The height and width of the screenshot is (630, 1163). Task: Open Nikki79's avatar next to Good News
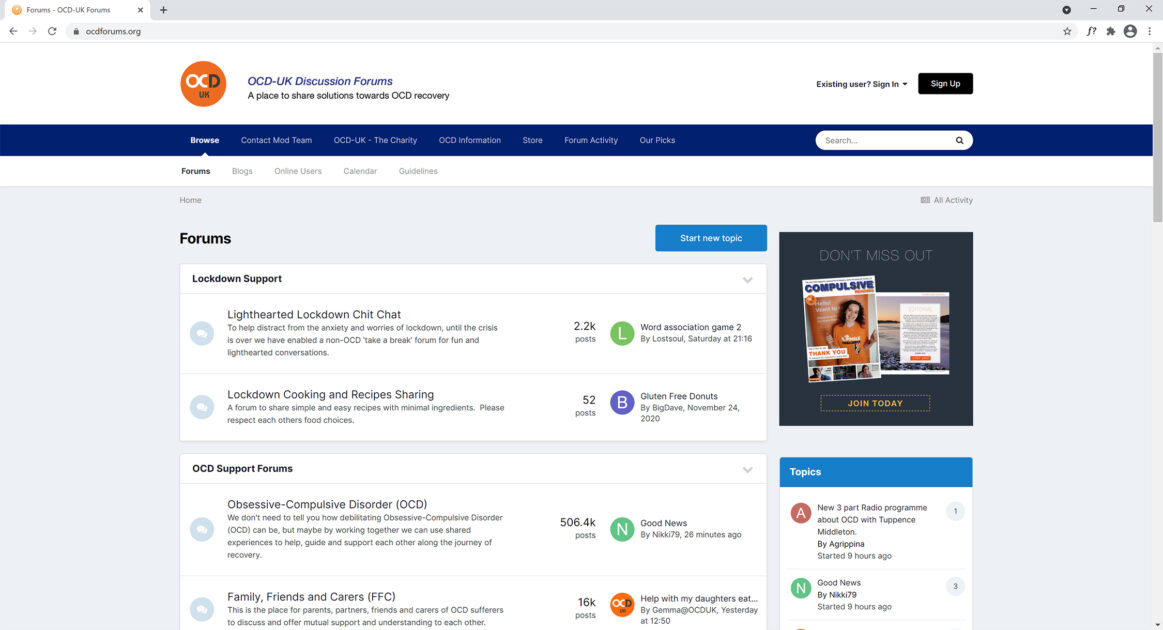pyautogui.click(x=621, y=529)
